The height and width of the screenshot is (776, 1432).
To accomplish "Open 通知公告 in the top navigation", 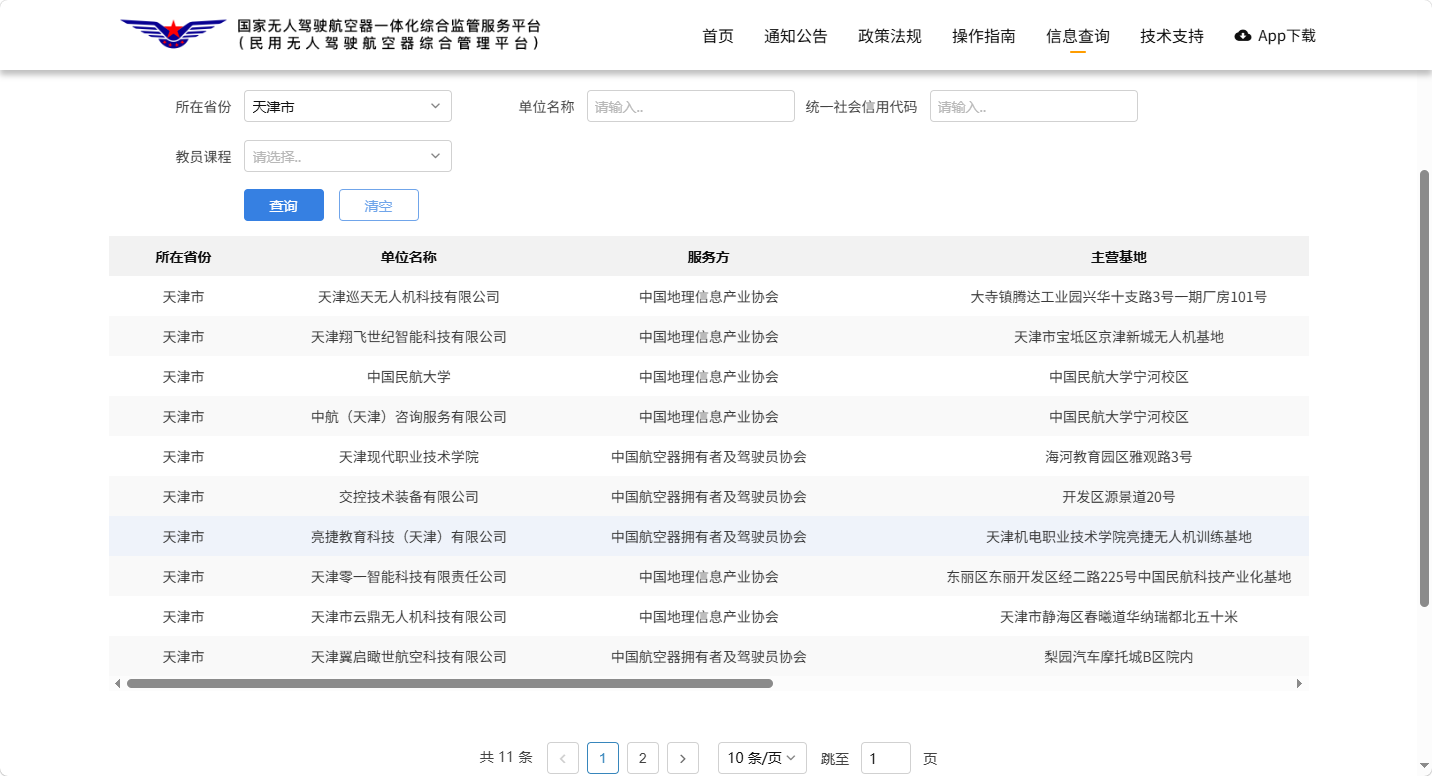I will [796, 36].
